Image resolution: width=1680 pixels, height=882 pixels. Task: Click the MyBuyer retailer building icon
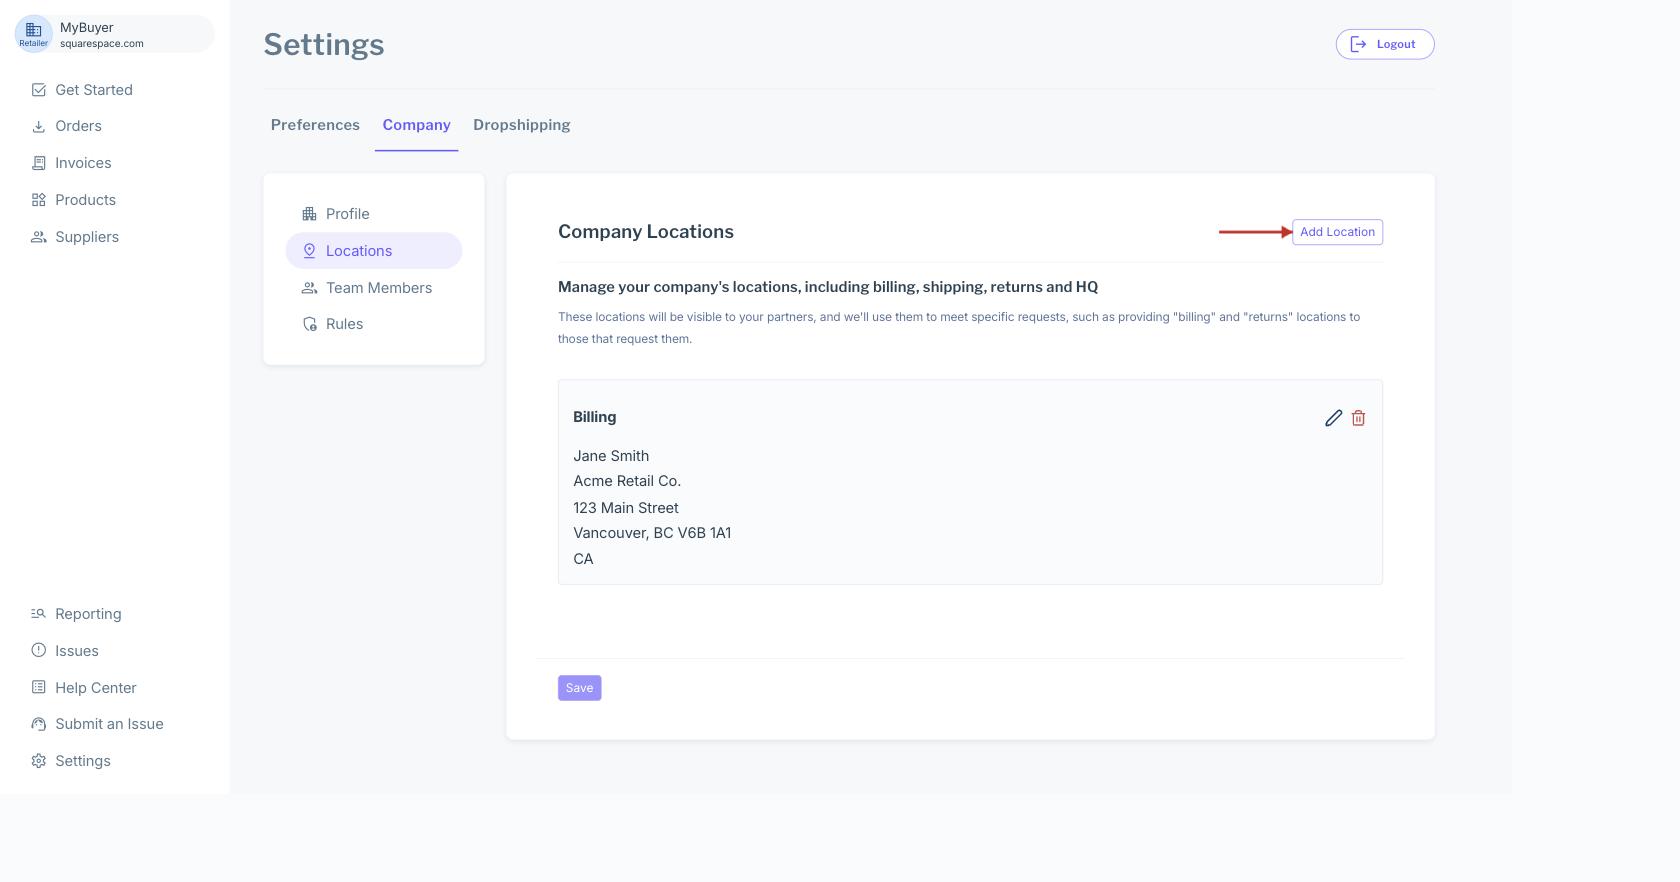[34, 33]
